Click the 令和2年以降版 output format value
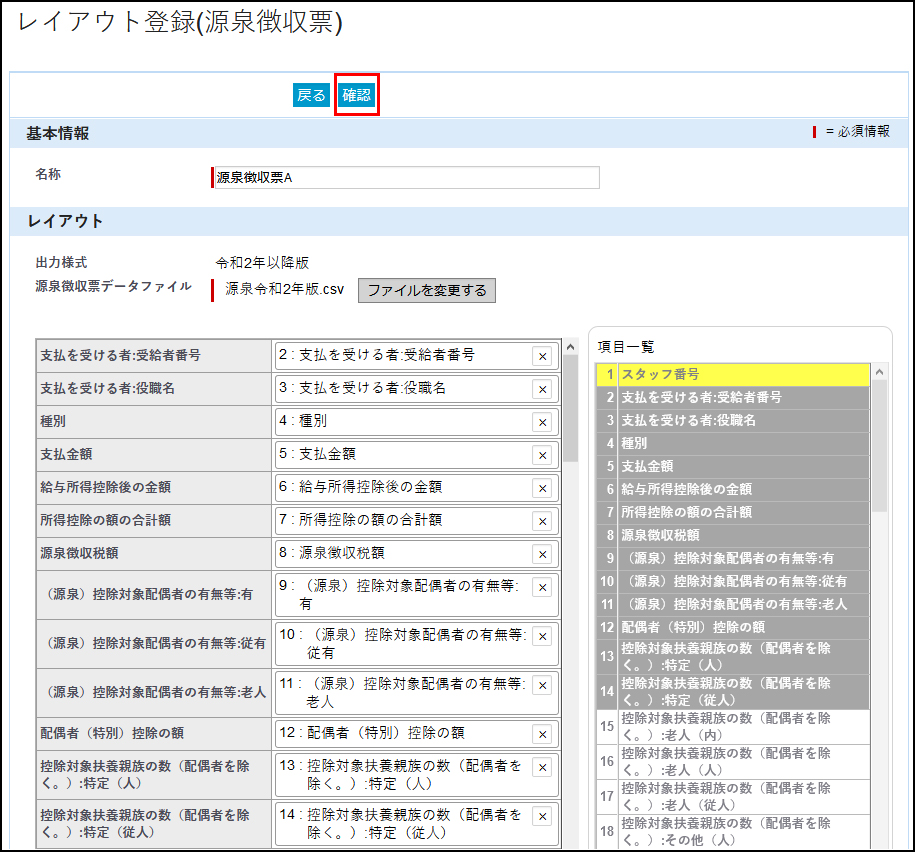 tap(262, 263)
